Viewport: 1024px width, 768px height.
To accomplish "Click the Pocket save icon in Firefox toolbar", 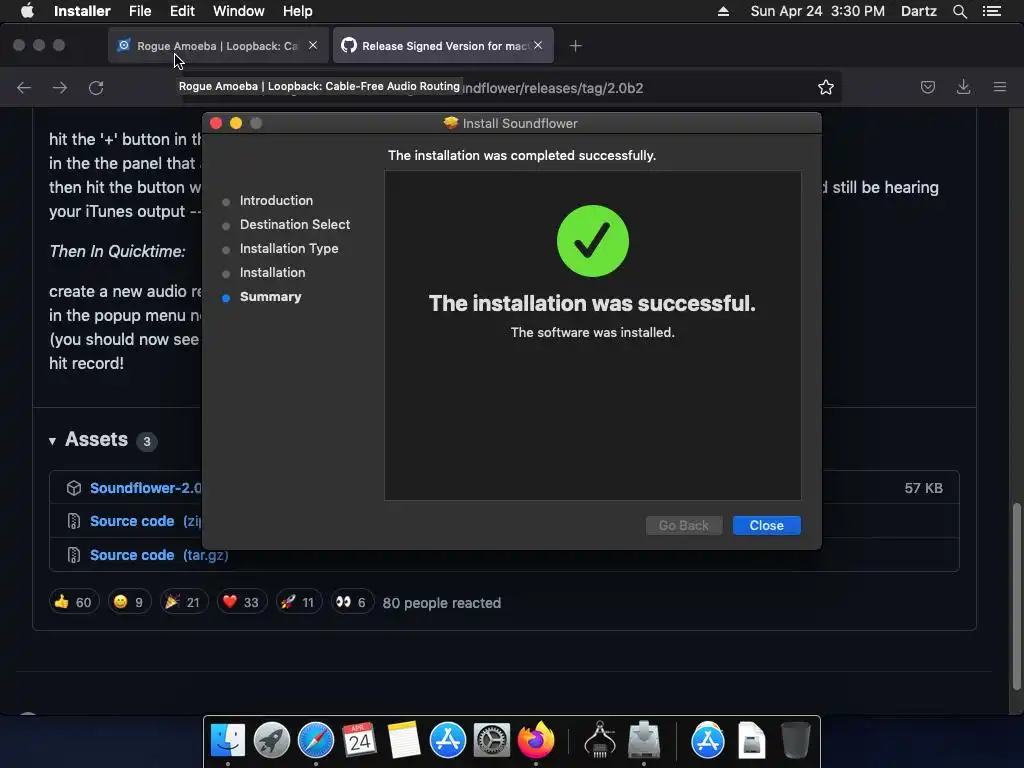I will 927,87.
